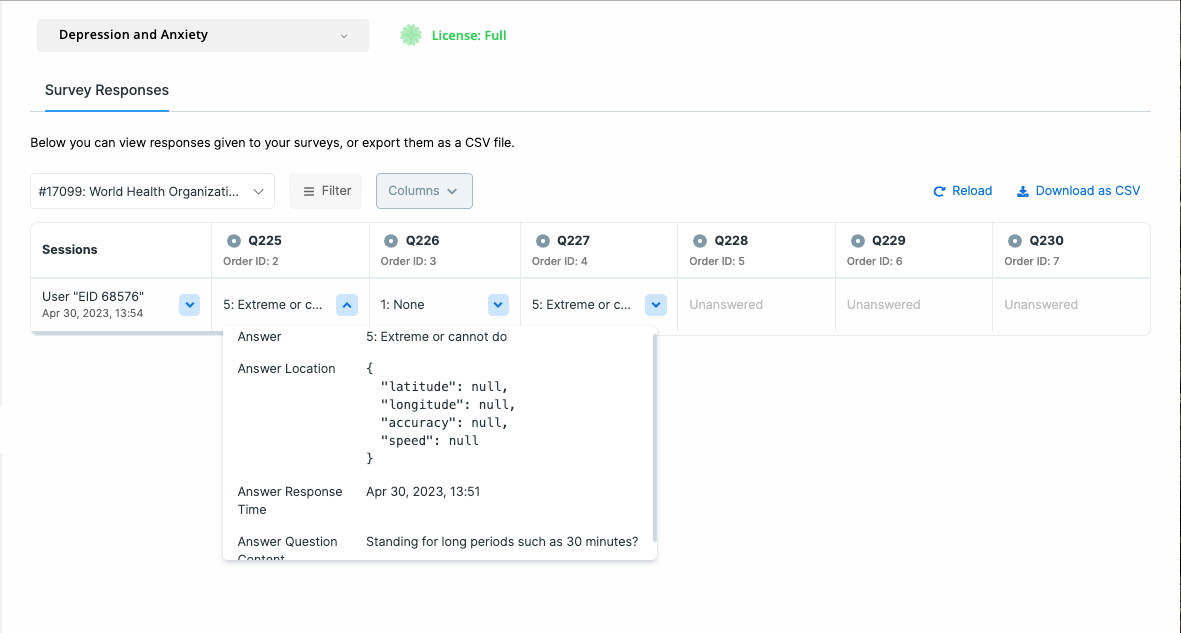Collapse the Q227 "5: Extreme" answer details

click(x=655, y=304)
